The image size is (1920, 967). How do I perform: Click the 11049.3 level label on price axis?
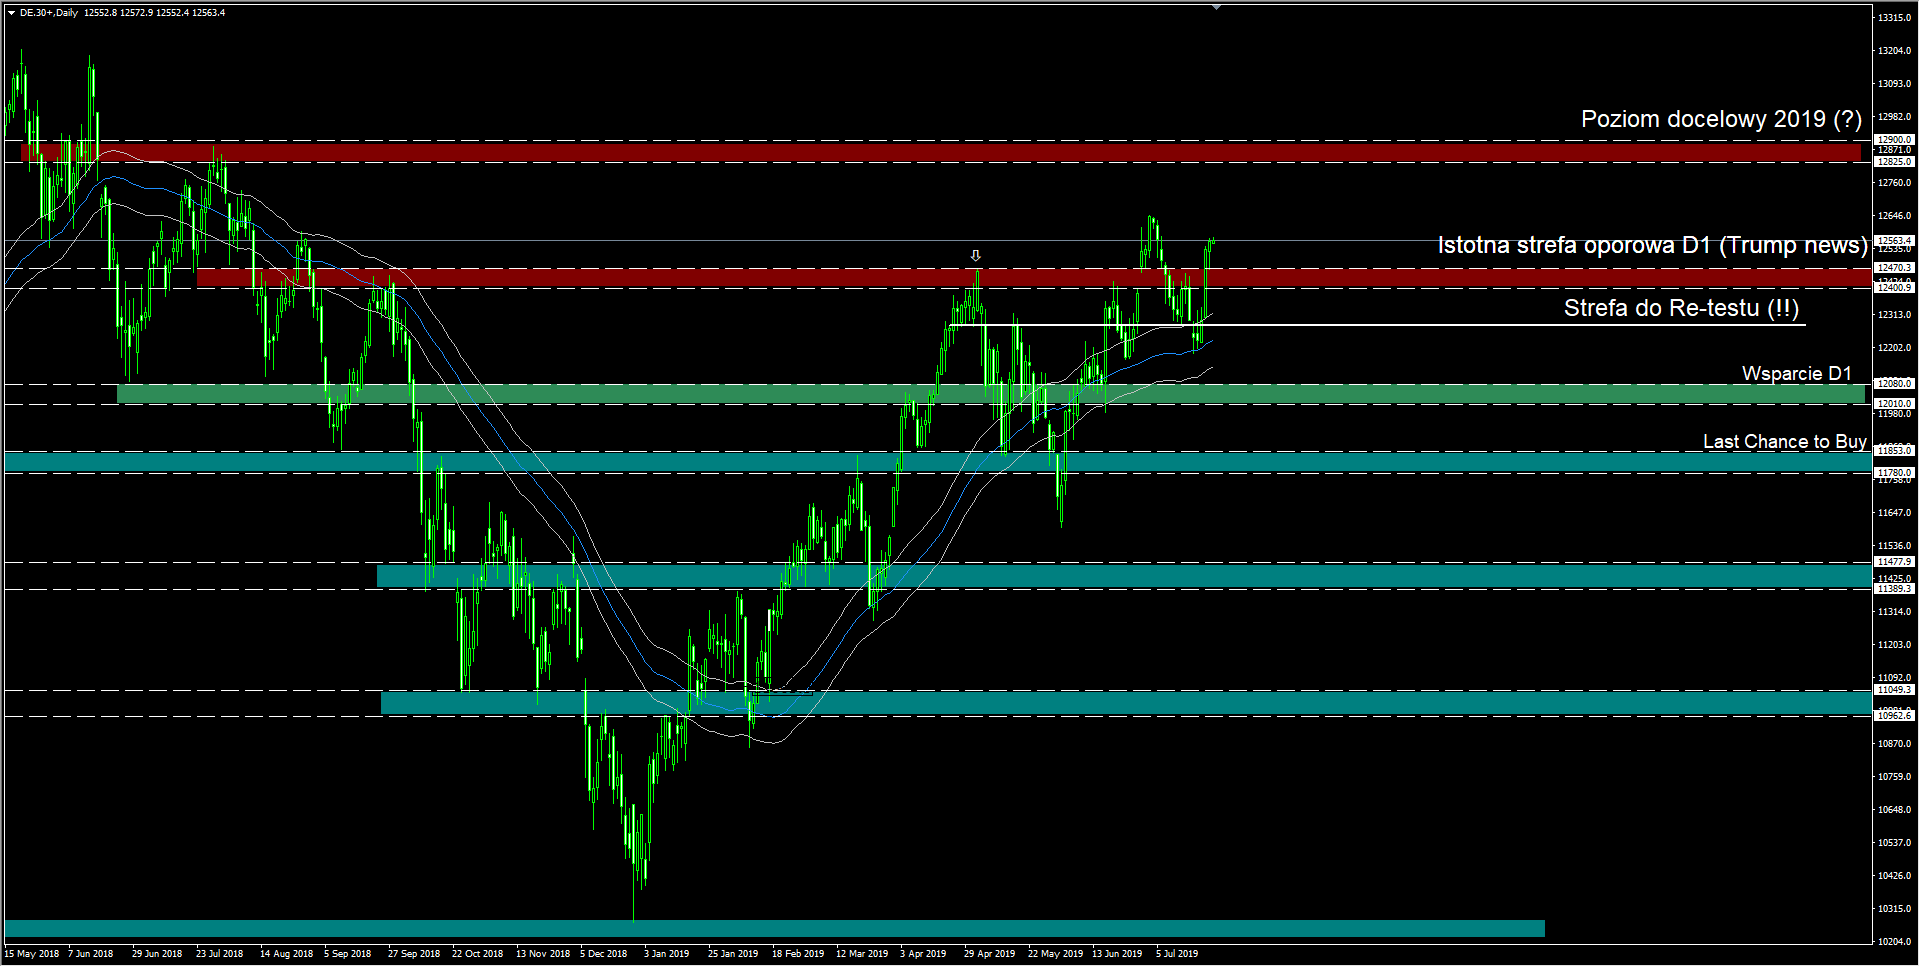(x=1894, y=690)
